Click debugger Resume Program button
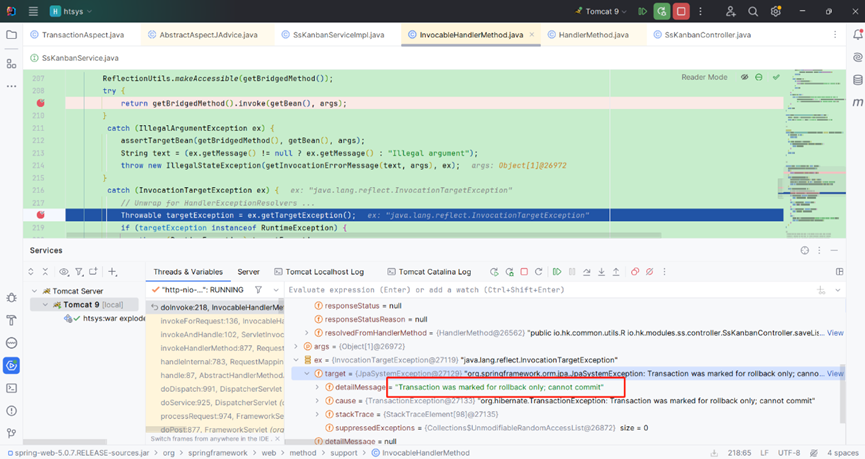 [557, 271]
